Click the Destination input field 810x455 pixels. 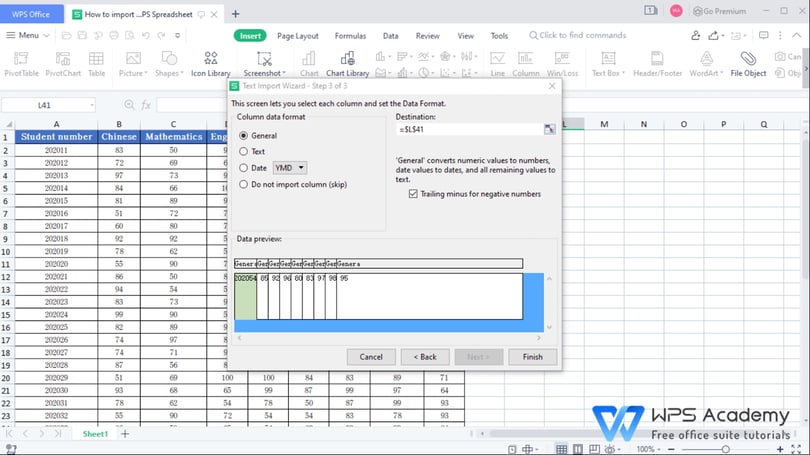pos(468,130)
